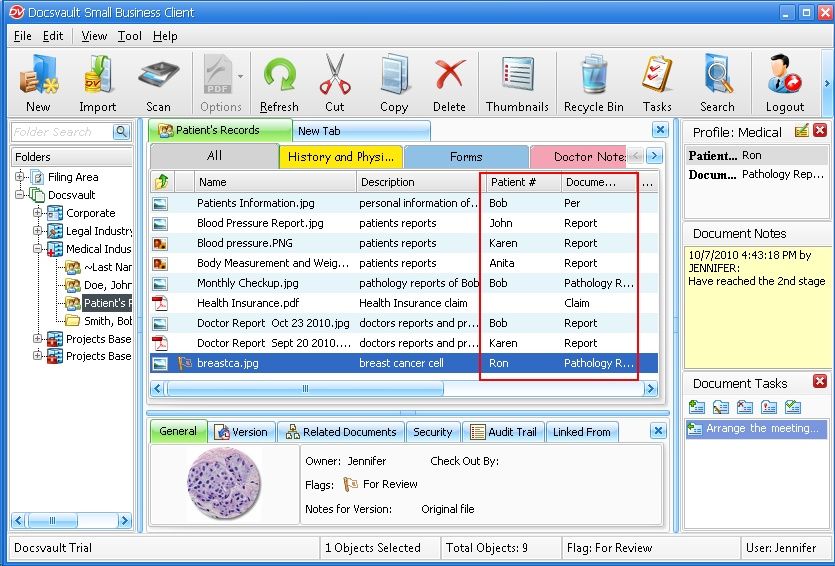Click the third Document Tasks toolbar icon
This screenshot has height=566, width=835.
pyautogui.click(x=744, y=407)
